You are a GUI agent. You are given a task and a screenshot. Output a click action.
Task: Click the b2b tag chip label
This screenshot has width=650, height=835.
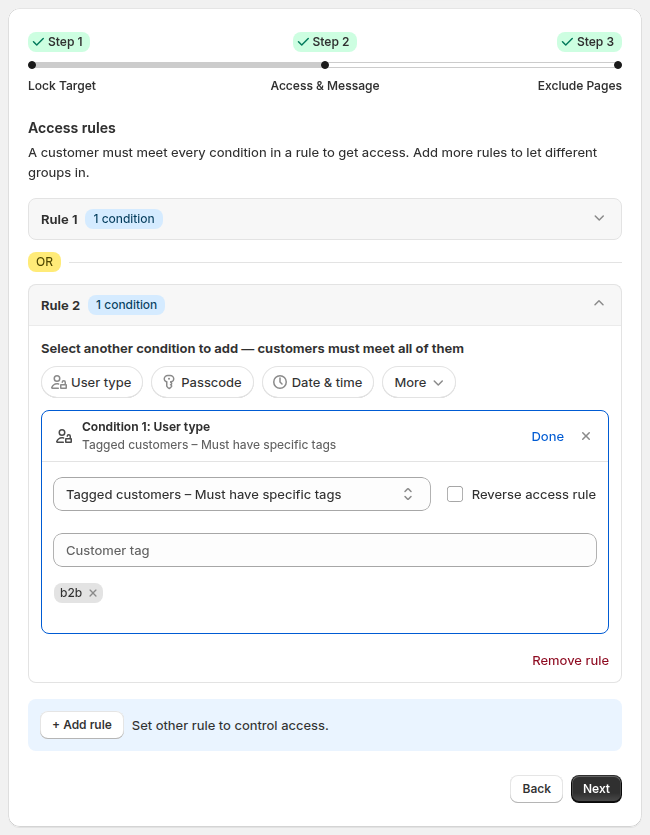[x=71, y=593]
